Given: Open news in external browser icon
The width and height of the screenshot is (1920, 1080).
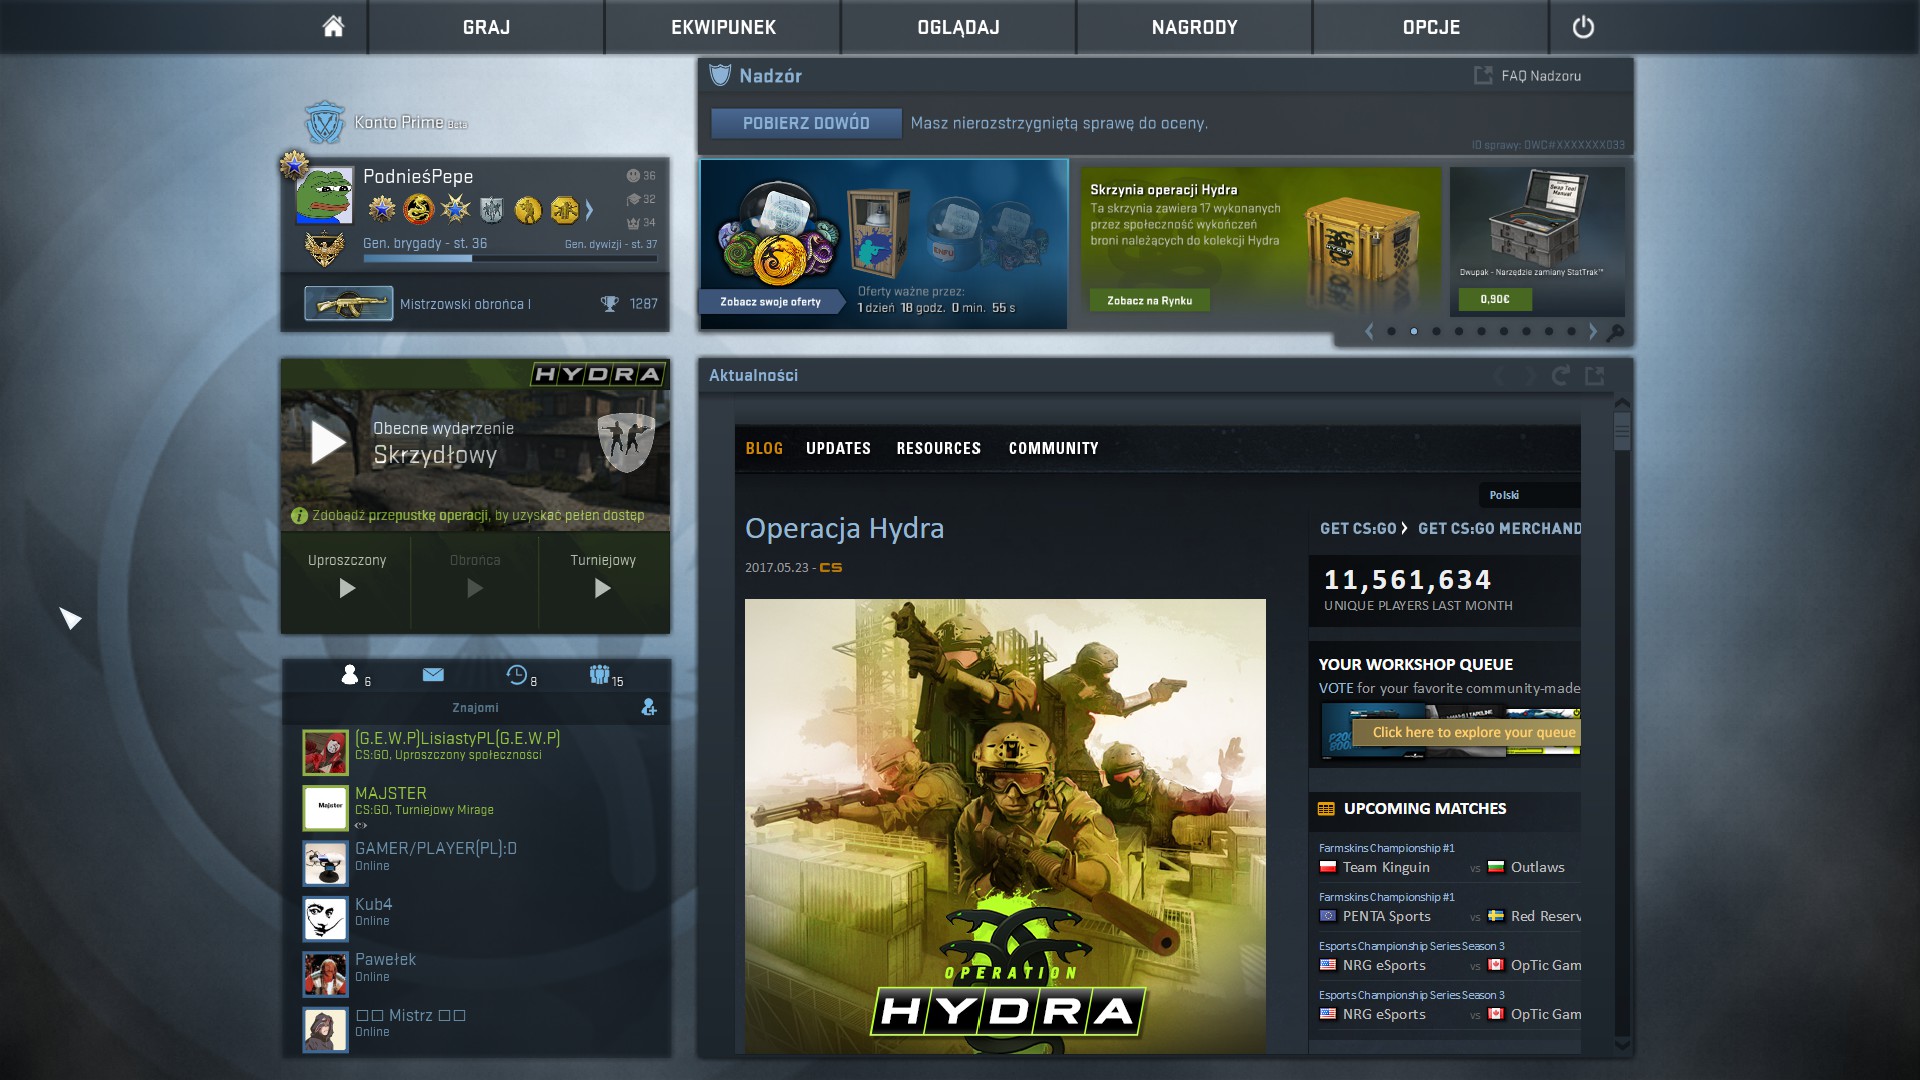Looking at the screenshot, I should [1595, 375].
